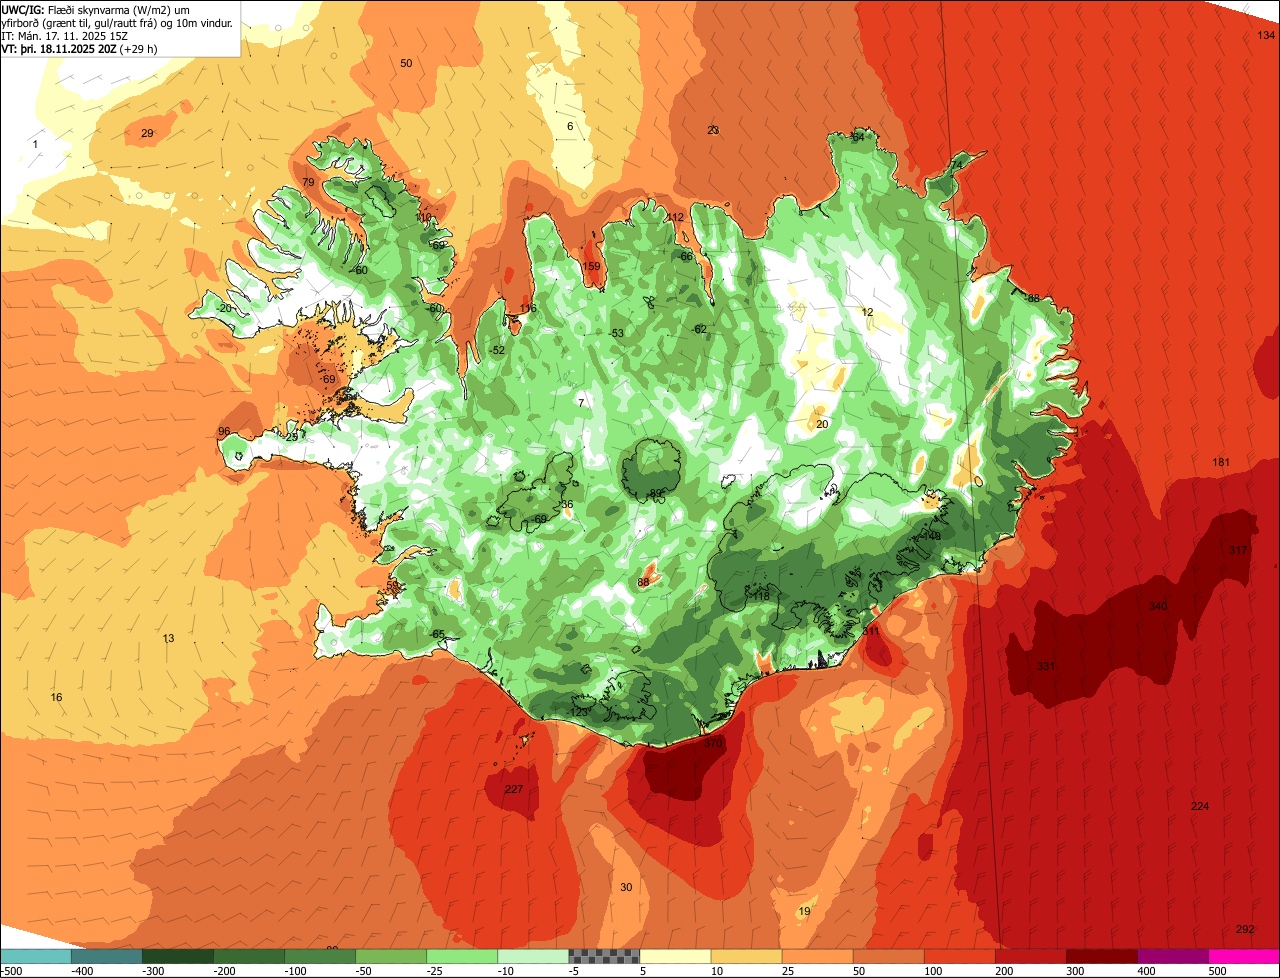Click the teal legend swatch labeled -400
This screenshot has width=1280, height=978.
[x=106, y=956]
